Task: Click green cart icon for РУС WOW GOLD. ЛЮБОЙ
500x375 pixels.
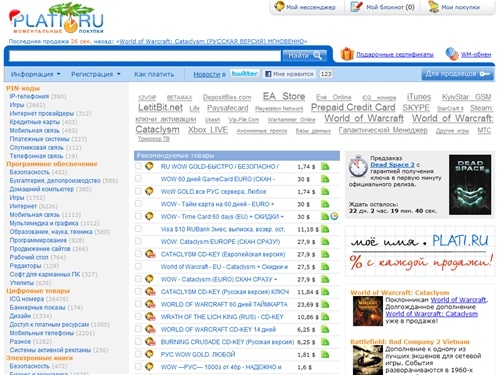Action: [325, 354]
